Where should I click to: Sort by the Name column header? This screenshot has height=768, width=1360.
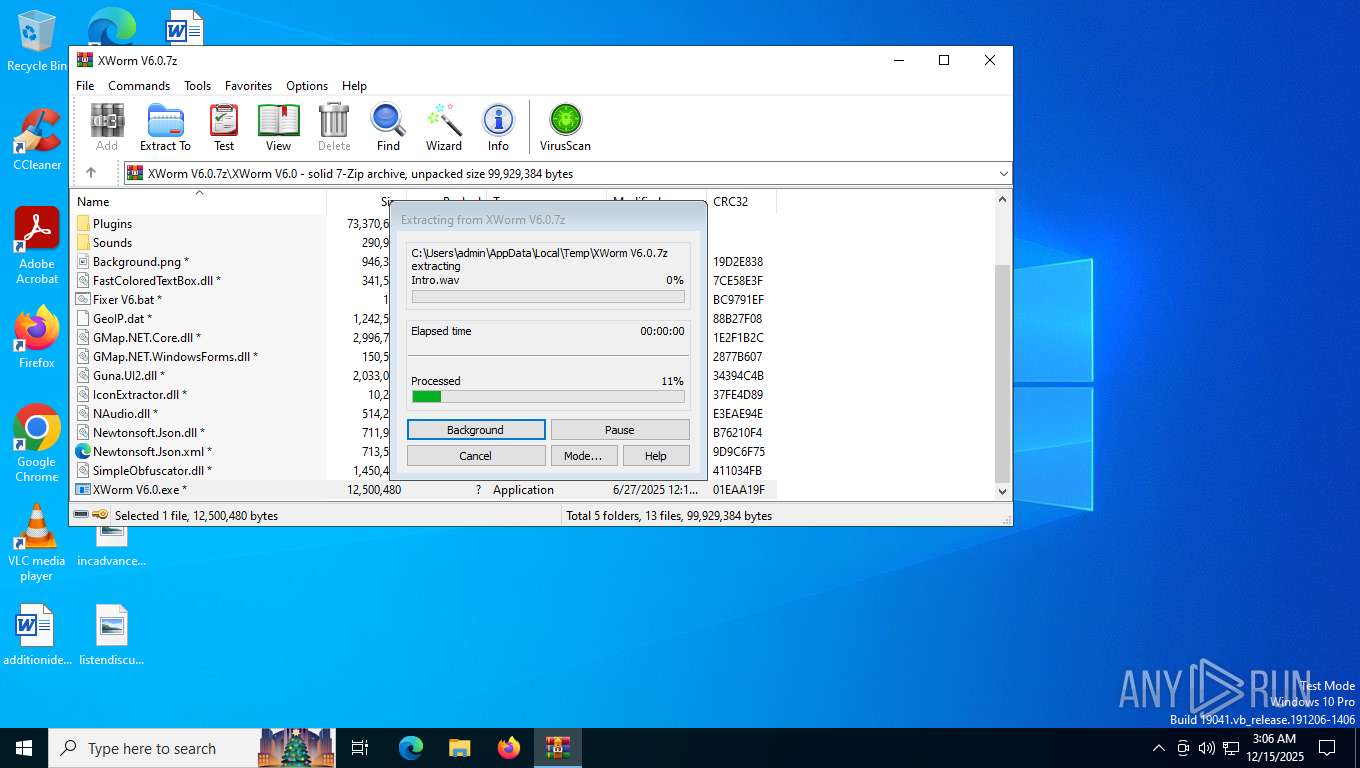[199, 202]
